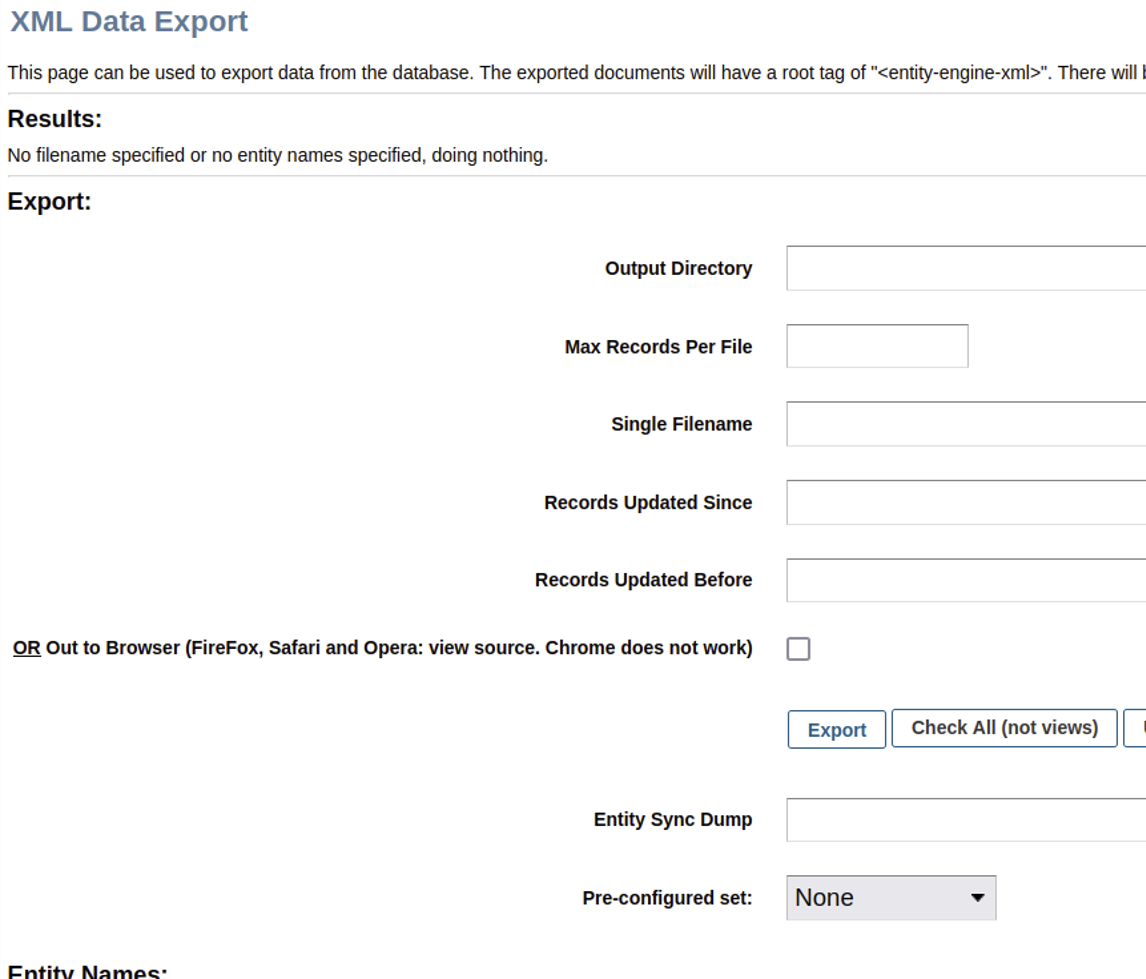1146x979 pixels.
Task: Click the Check All (not views) button
Action: click(x=1004, y=728)
